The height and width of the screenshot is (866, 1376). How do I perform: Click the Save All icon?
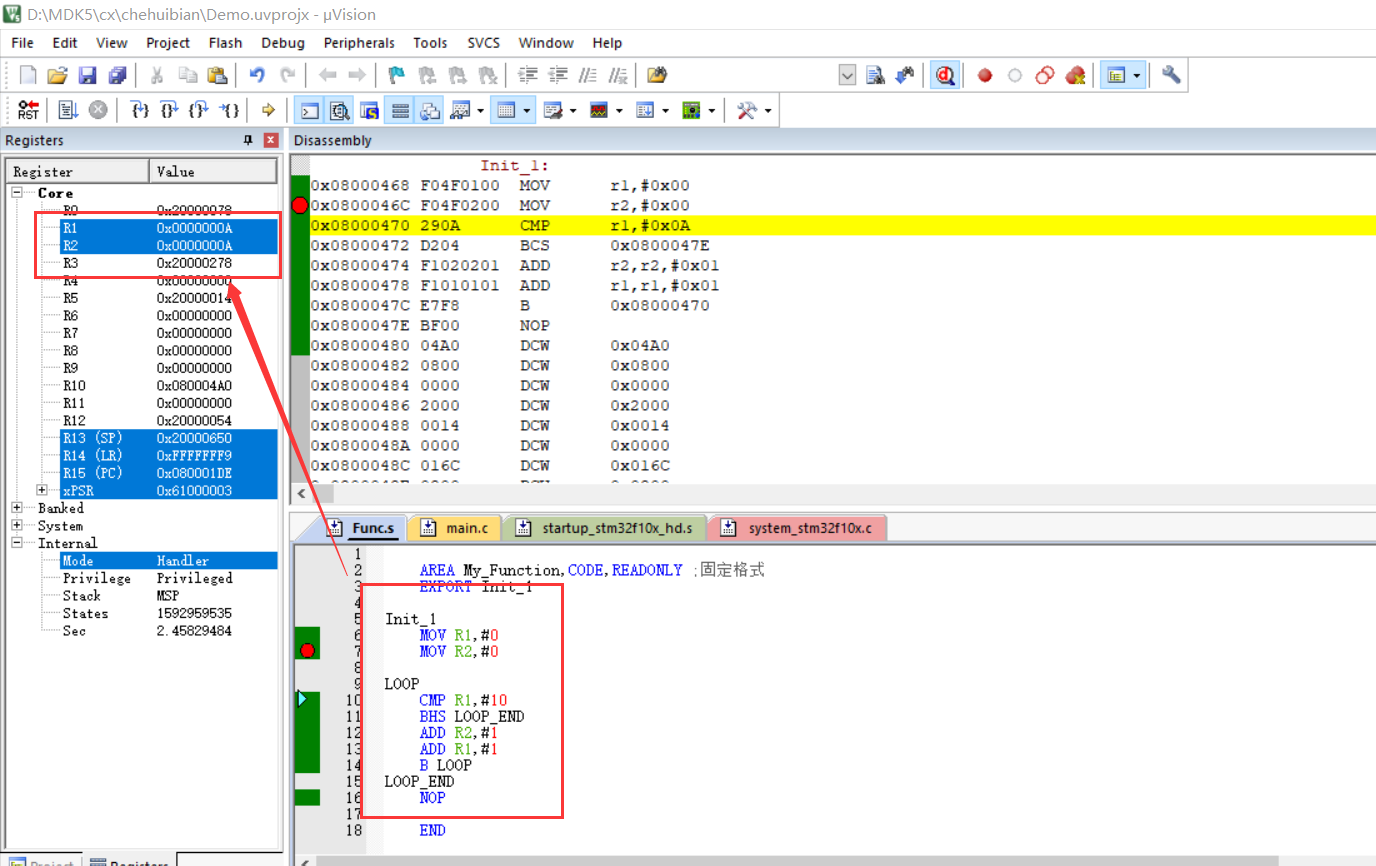[x=117, y=75]
